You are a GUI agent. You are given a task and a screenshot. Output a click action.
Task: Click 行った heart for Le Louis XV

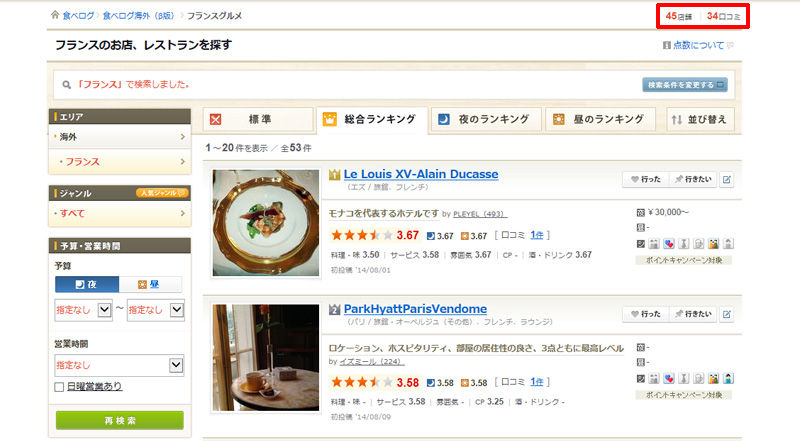(x=645, y=179)
